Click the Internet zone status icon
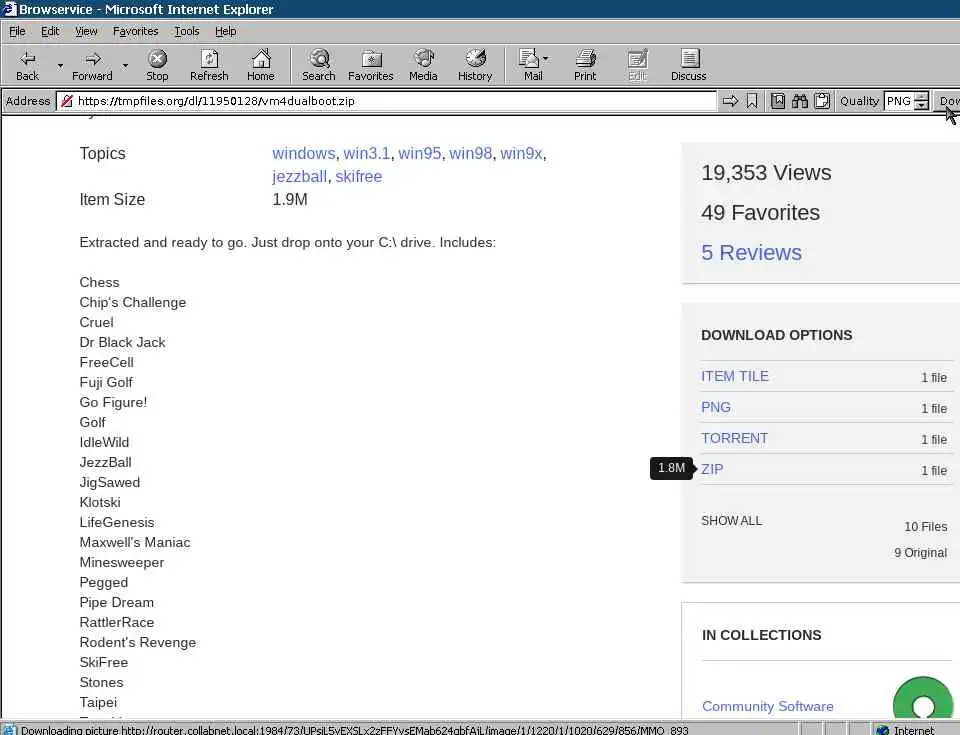This screenshot has width=960, height=735. pos(882,729)
